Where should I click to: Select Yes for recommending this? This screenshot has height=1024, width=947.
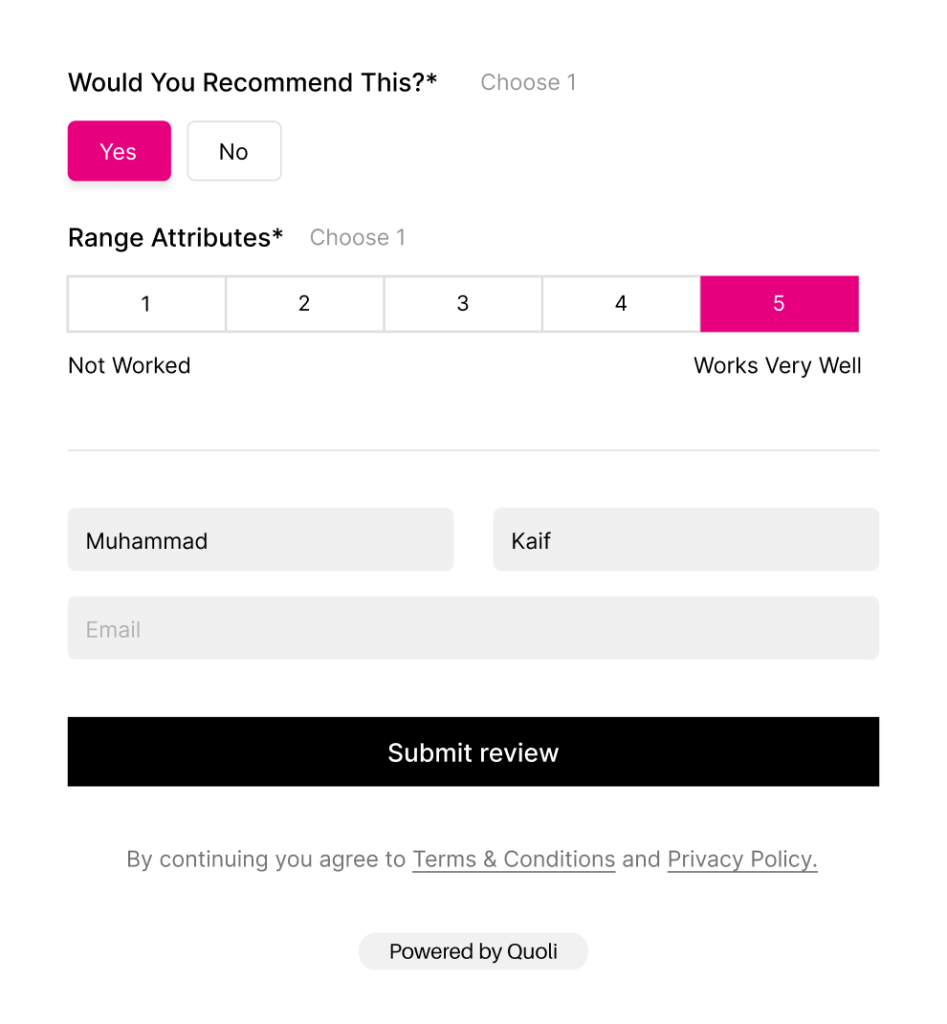pyautogui.click(x=119, y=151)
